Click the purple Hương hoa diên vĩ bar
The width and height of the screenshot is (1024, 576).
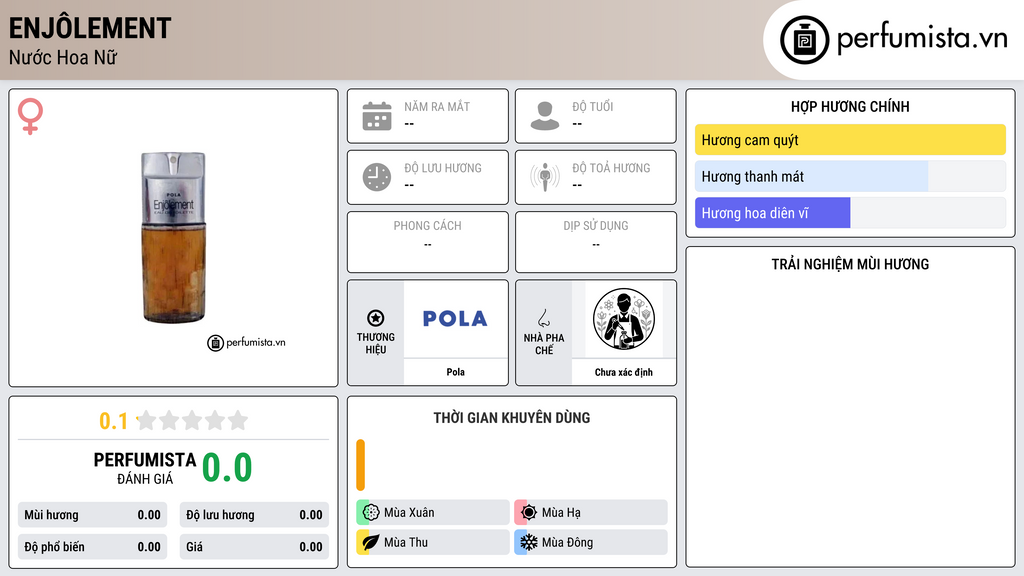coord(850,213)
